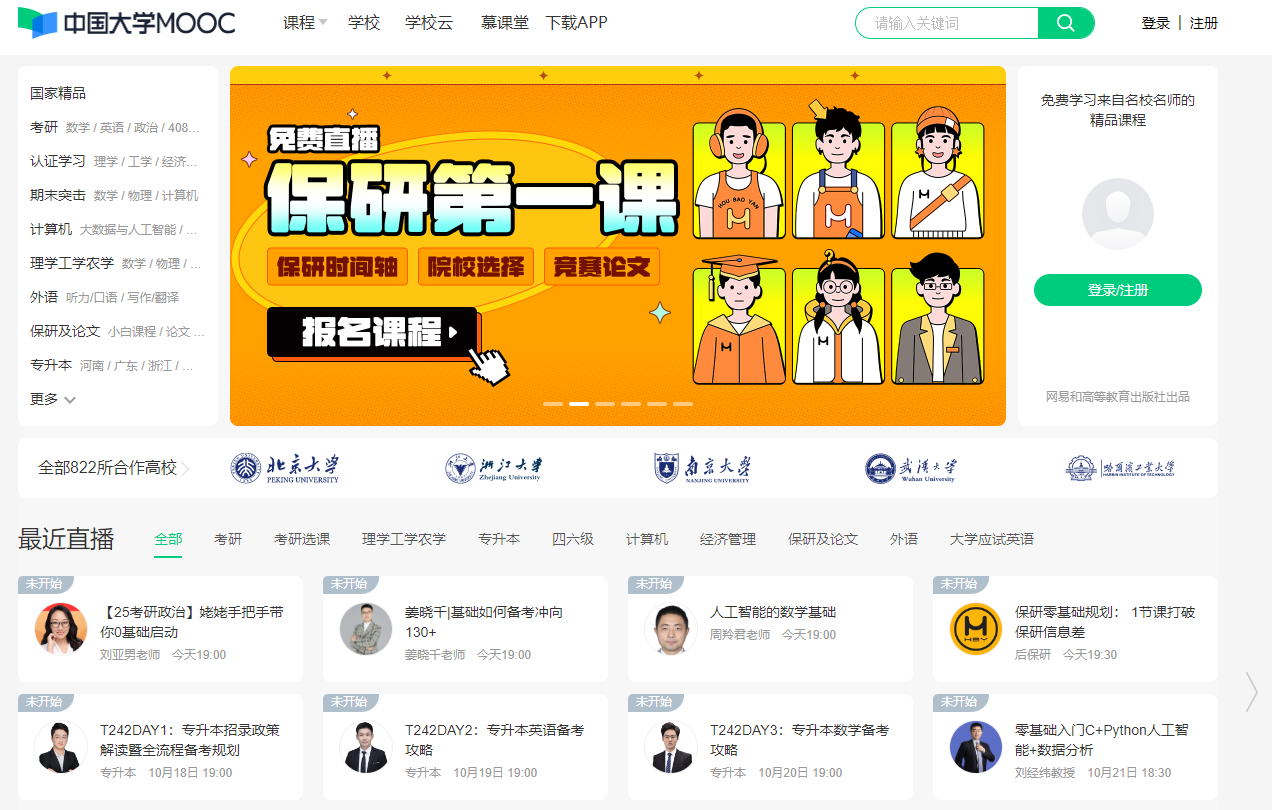The height and width of the screenshot is (810, 1272).
Task: Click next arrow of live broadcast list
Action: [x=1251, y=691]
